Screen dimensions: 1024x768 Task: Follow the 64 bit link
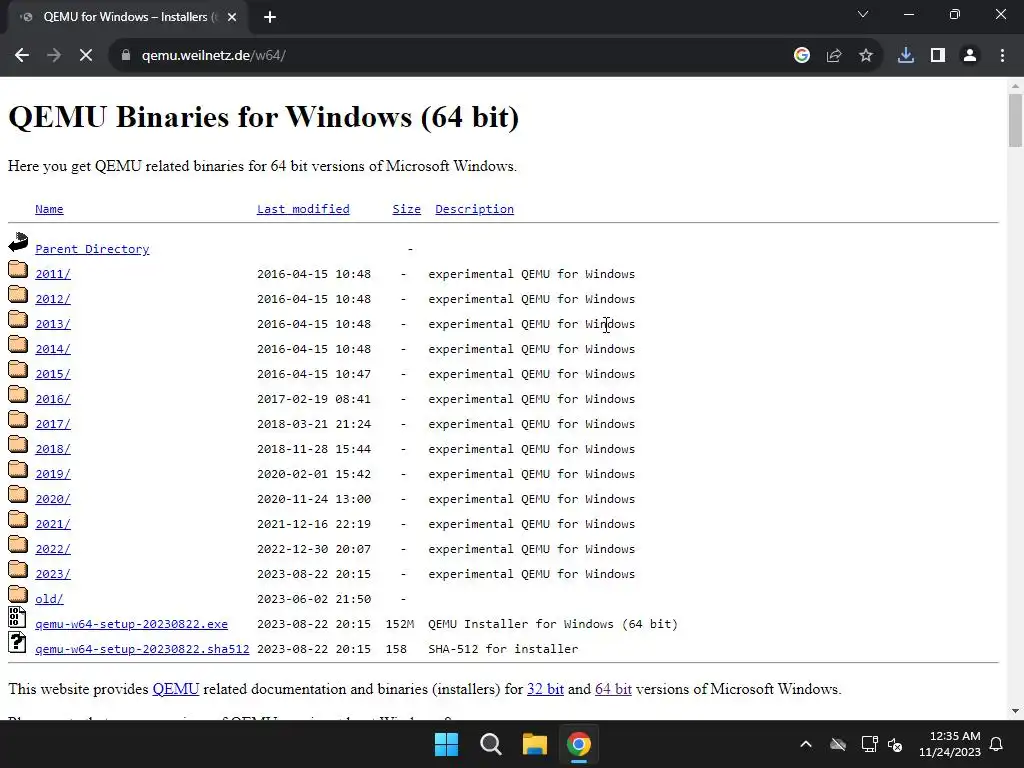(x=613, y=689)
